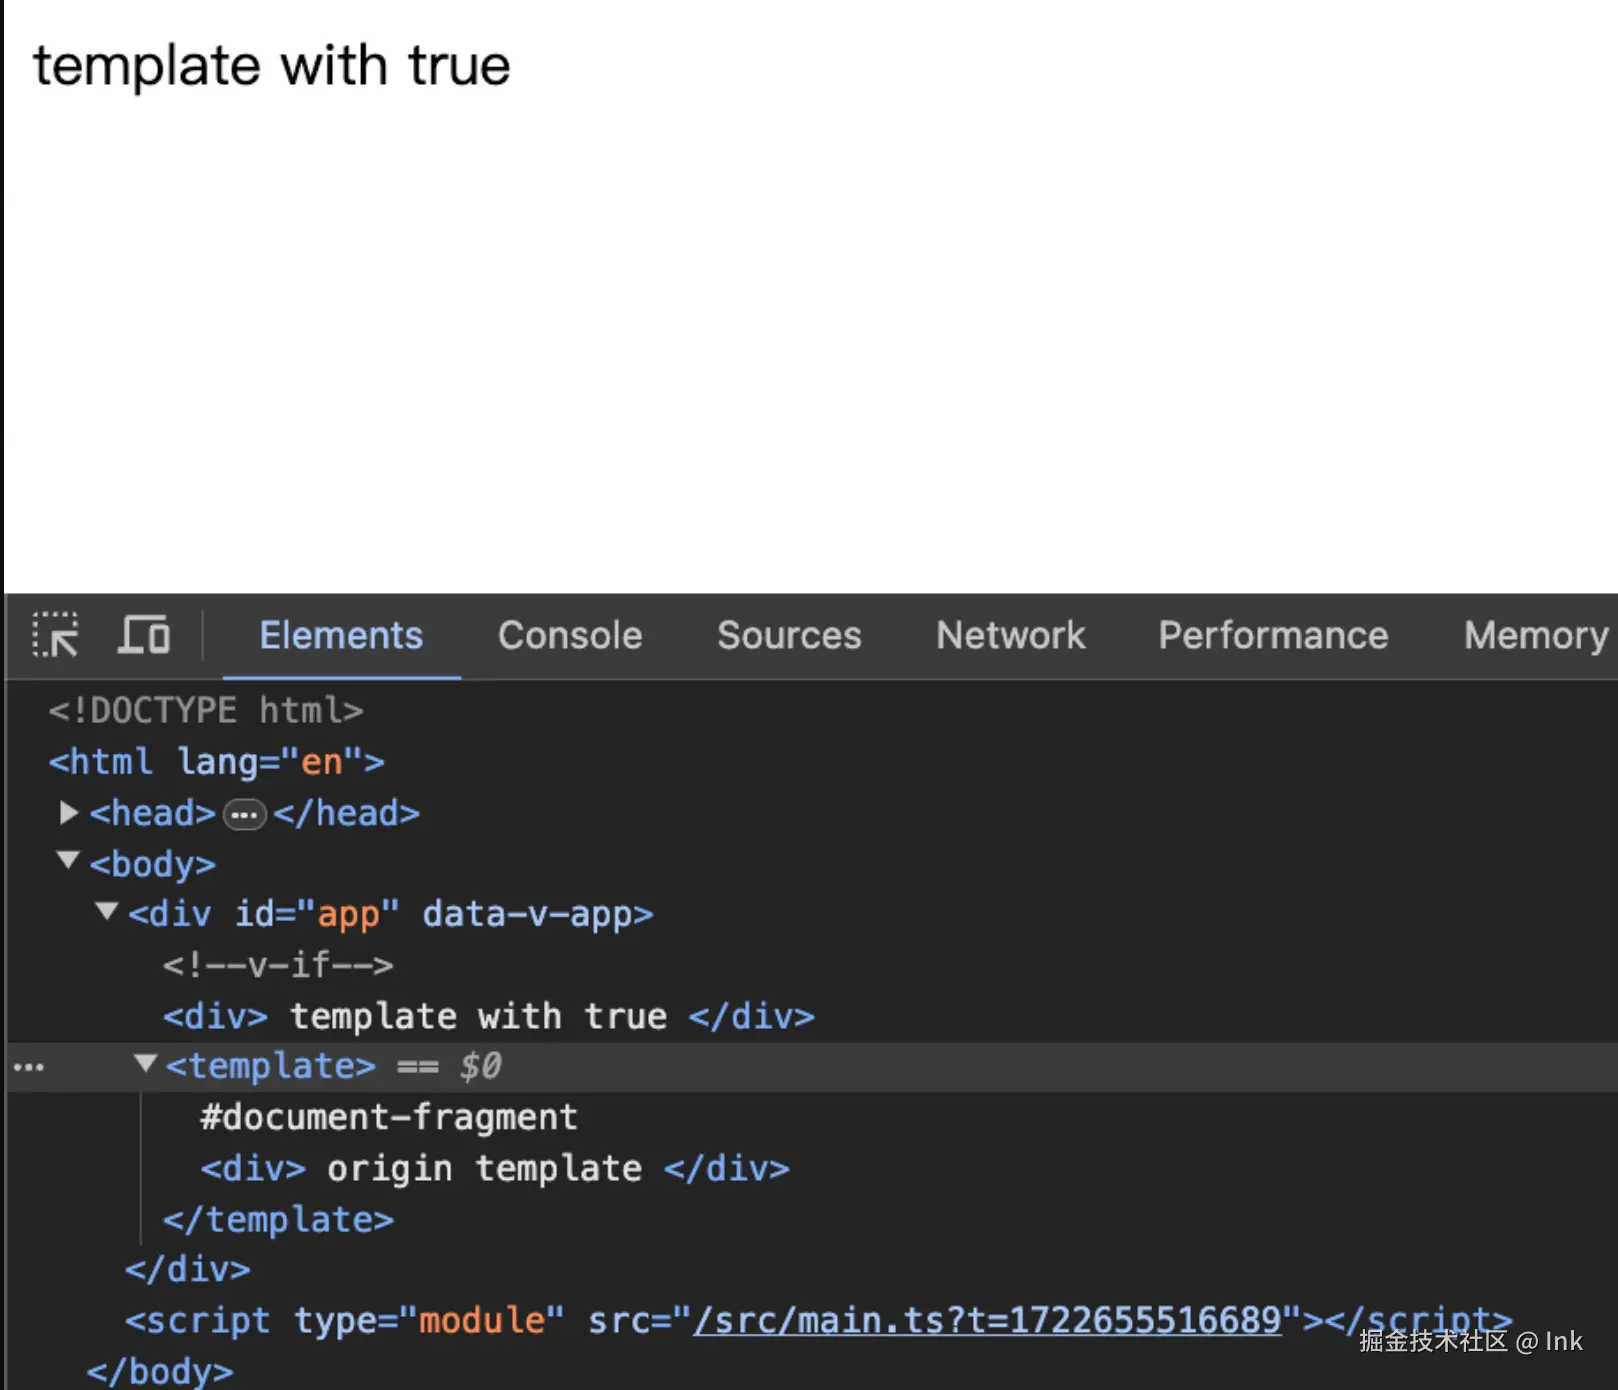Collapse the div id app node

pyautogui.click(x=107, y=912)
